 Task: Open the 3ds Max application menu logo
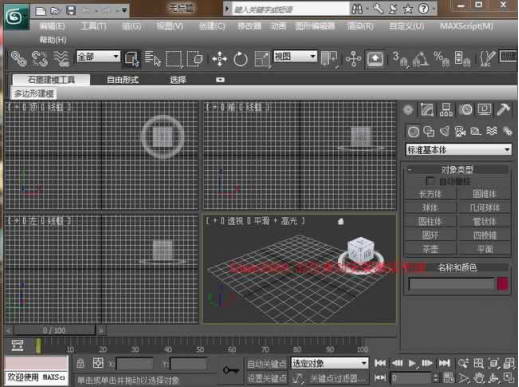[17, 17]
